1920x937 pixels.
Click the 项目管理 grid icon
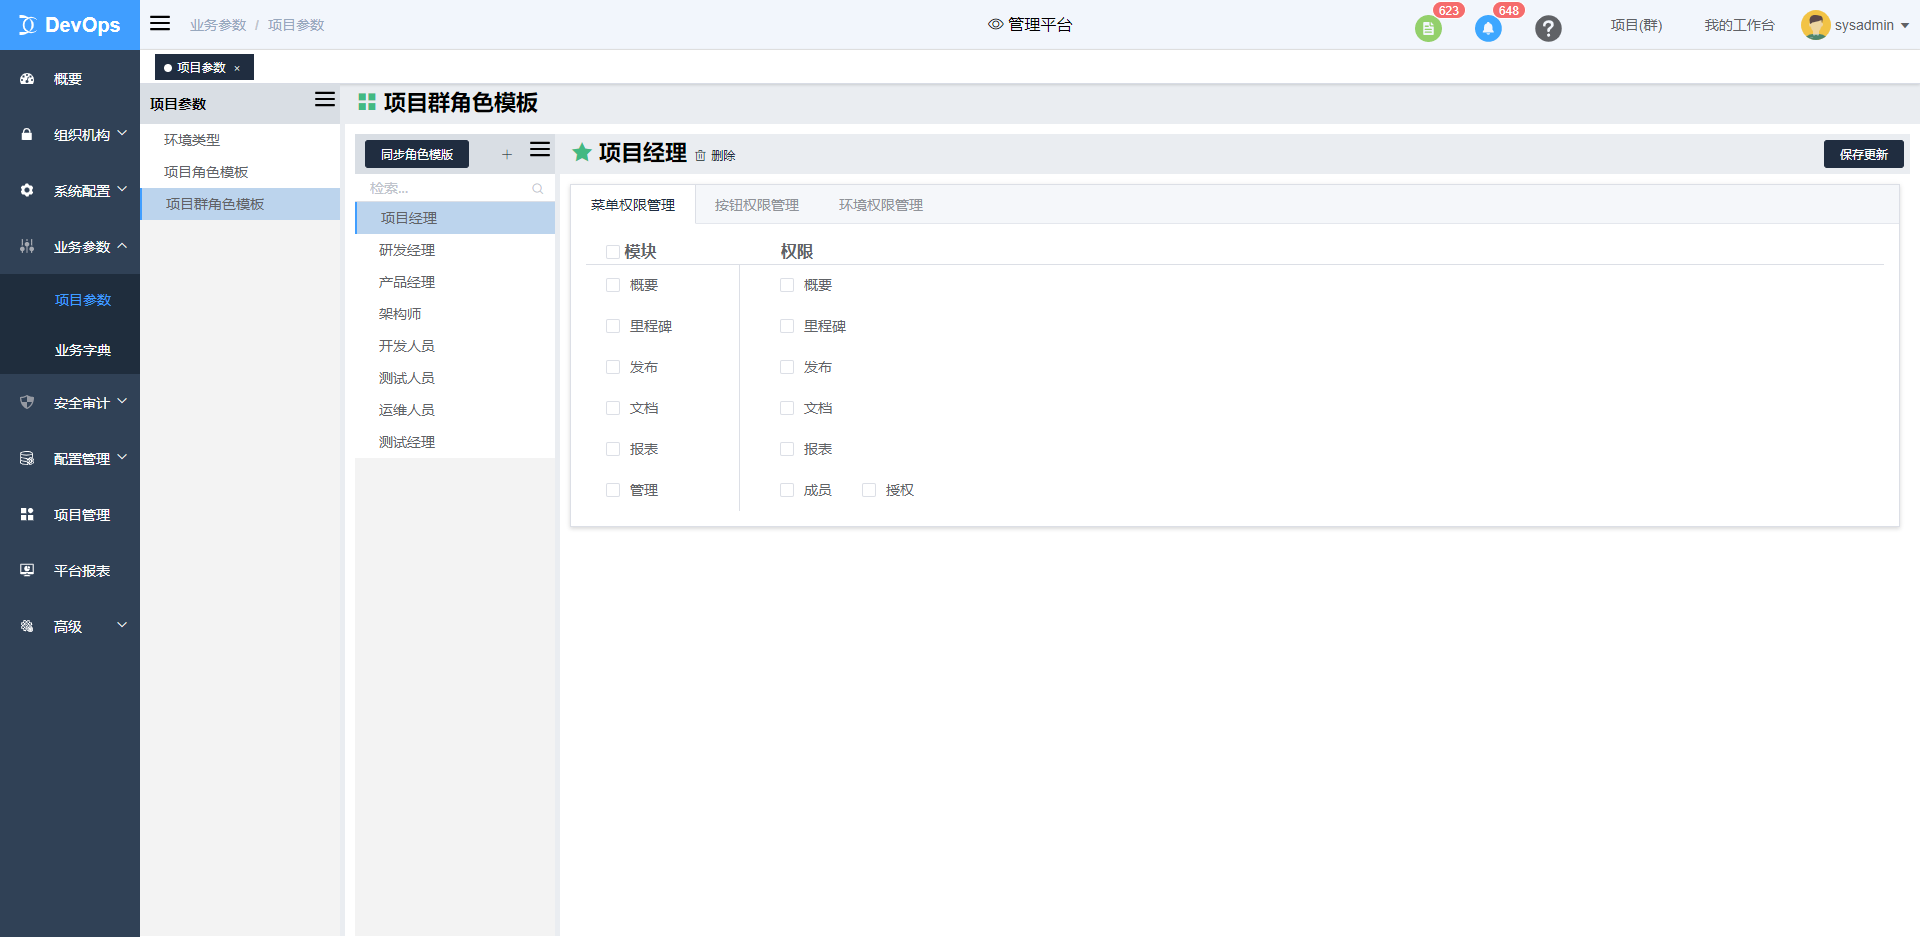pyautogui.click(x=27, y=514)
